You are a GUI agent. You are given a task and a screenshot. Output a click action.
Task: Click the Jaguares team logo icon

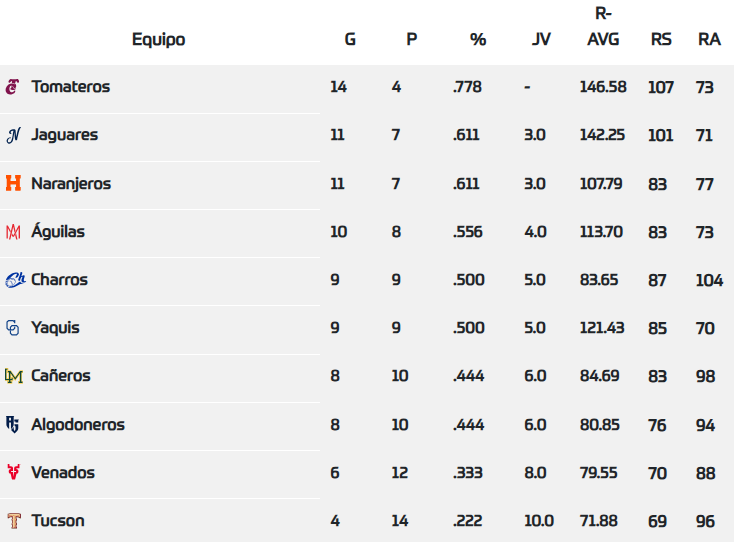pos(13,135)
